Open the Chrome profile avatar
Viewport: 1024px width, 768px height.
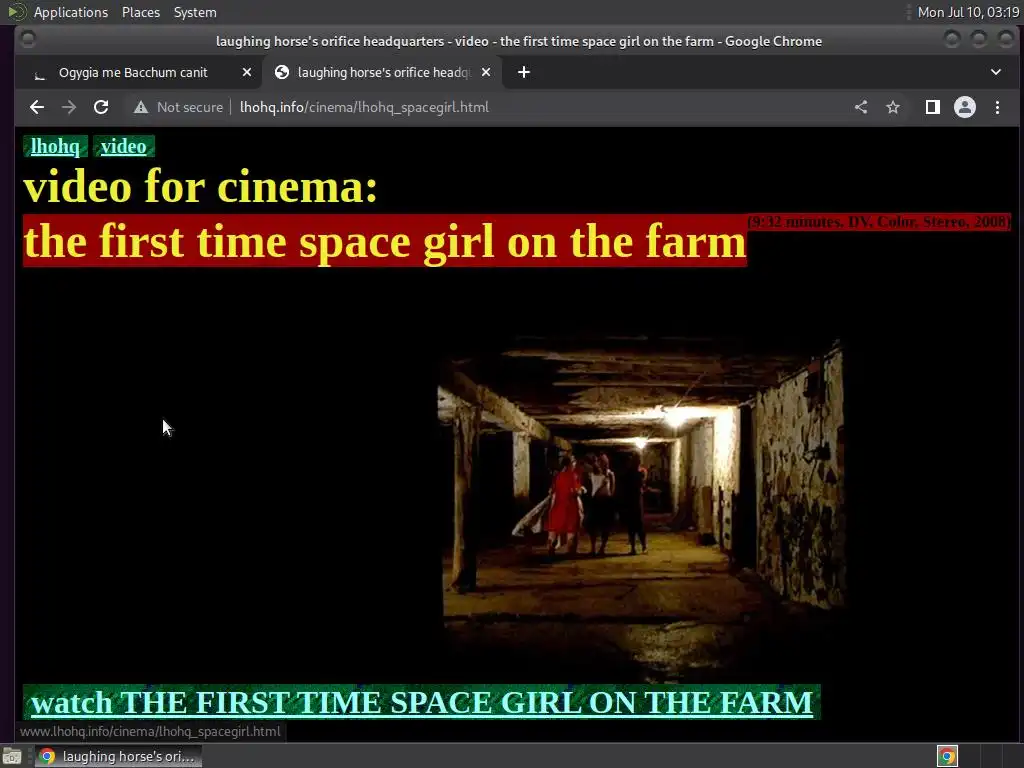click(x=965, y=107)
